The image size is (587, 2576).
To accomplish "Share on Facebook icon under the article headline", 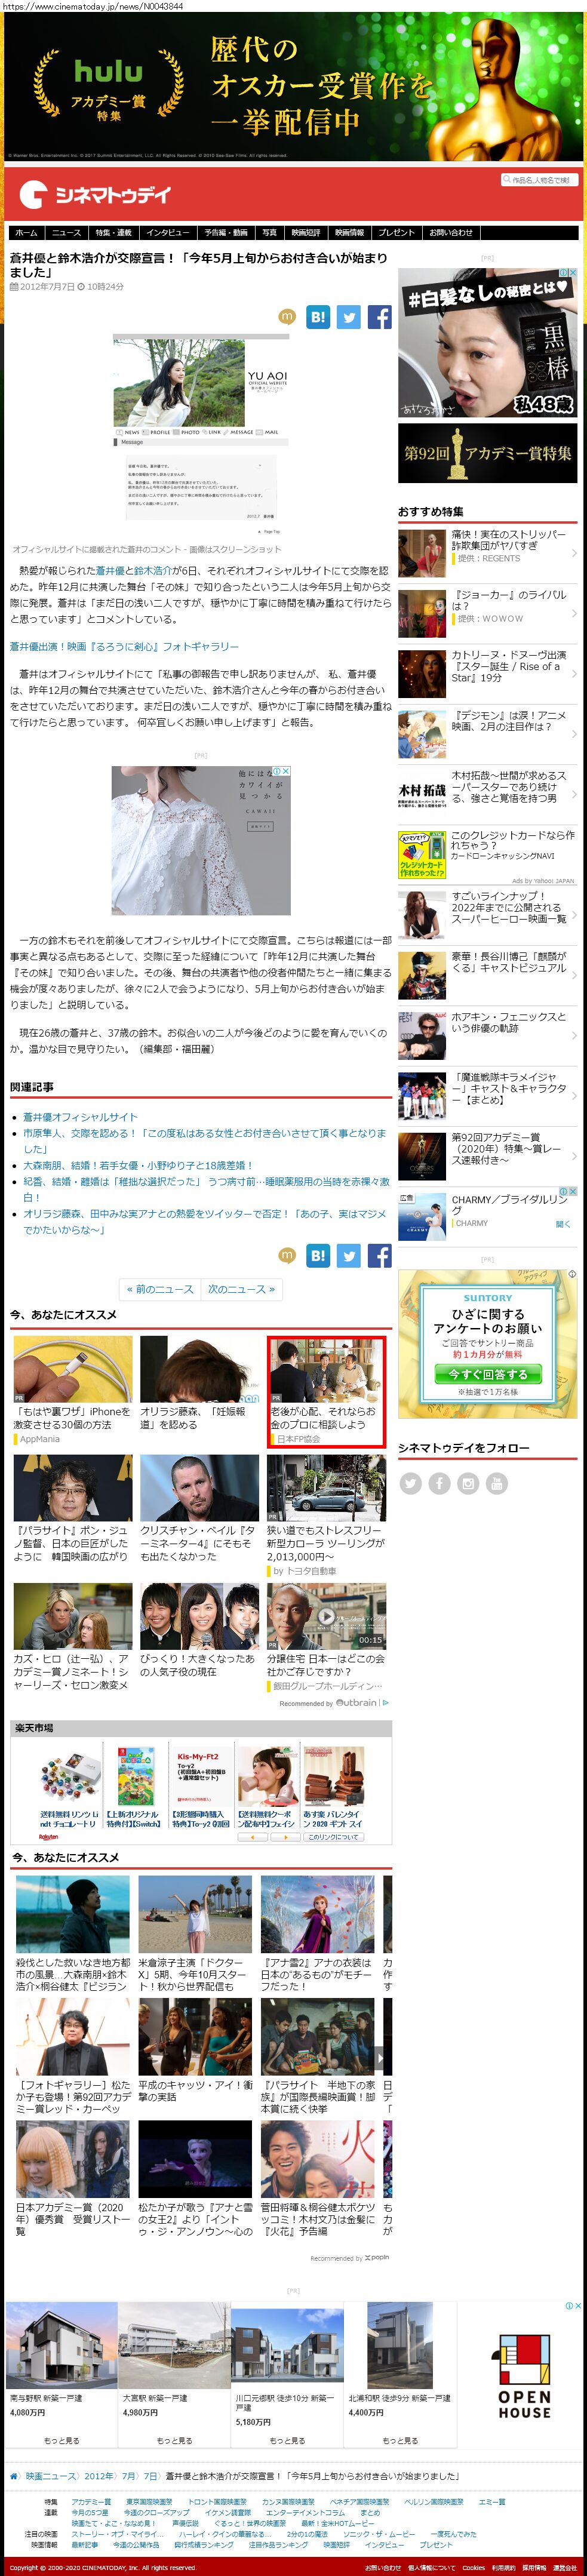I will [380, 317].
